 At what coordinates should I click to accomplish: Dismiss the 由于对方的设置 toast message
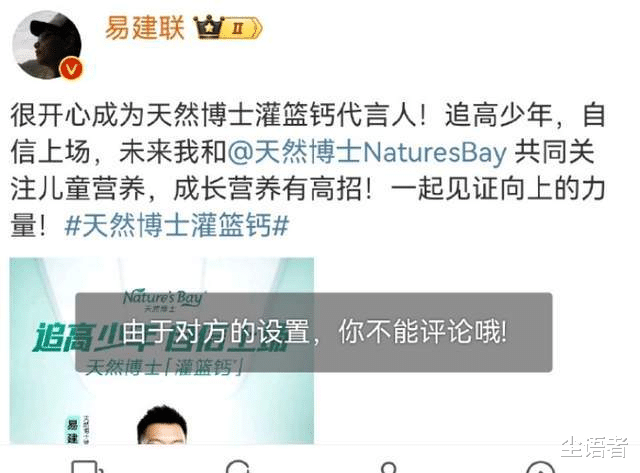(313, 332)
